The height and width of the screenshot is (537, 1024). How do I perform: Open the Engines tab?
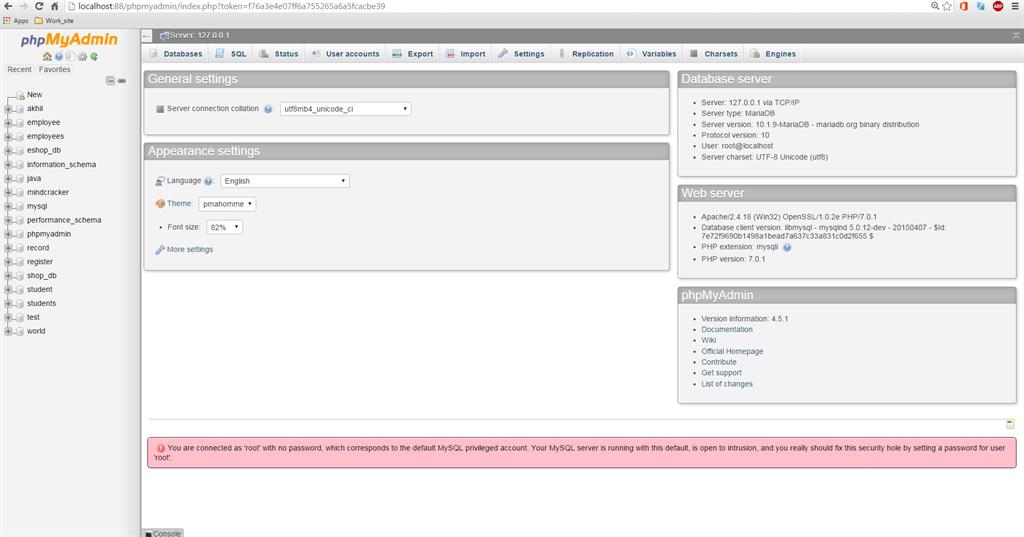point(773,54)
